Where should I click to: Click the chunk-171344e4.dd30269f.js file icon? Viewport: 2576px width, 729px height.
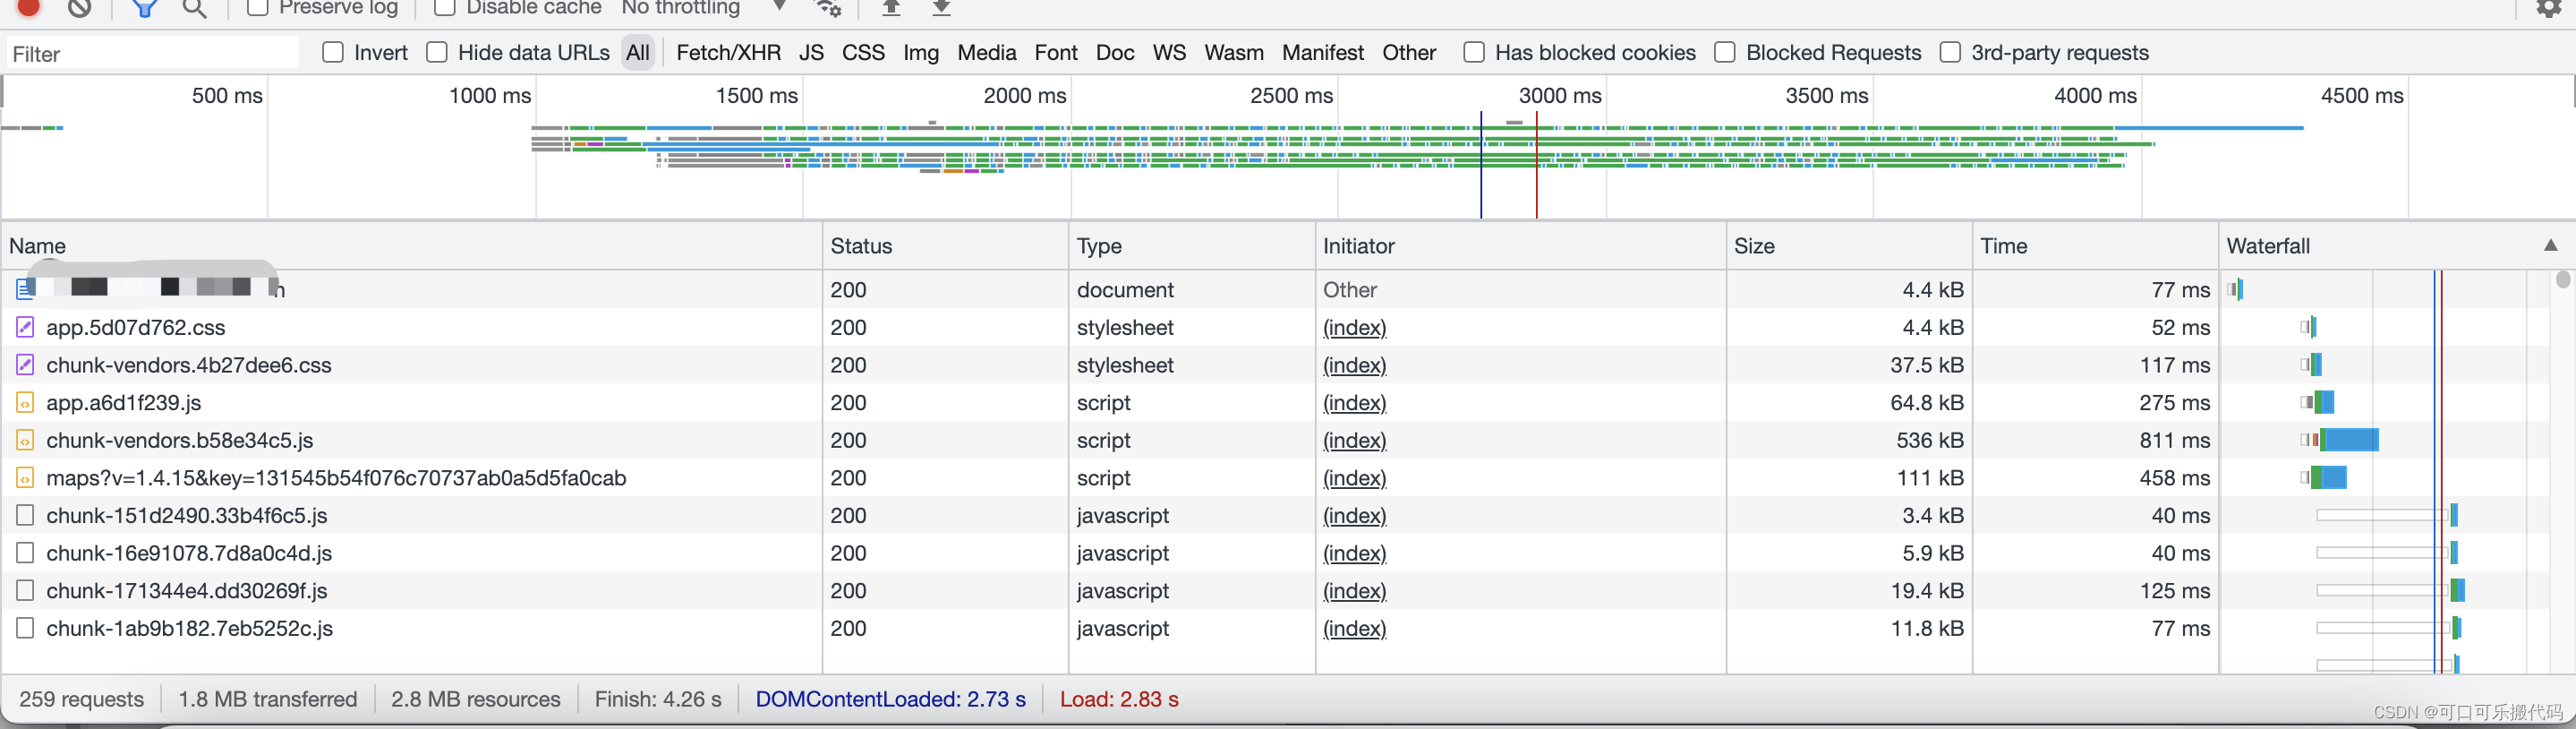point(25,590)
